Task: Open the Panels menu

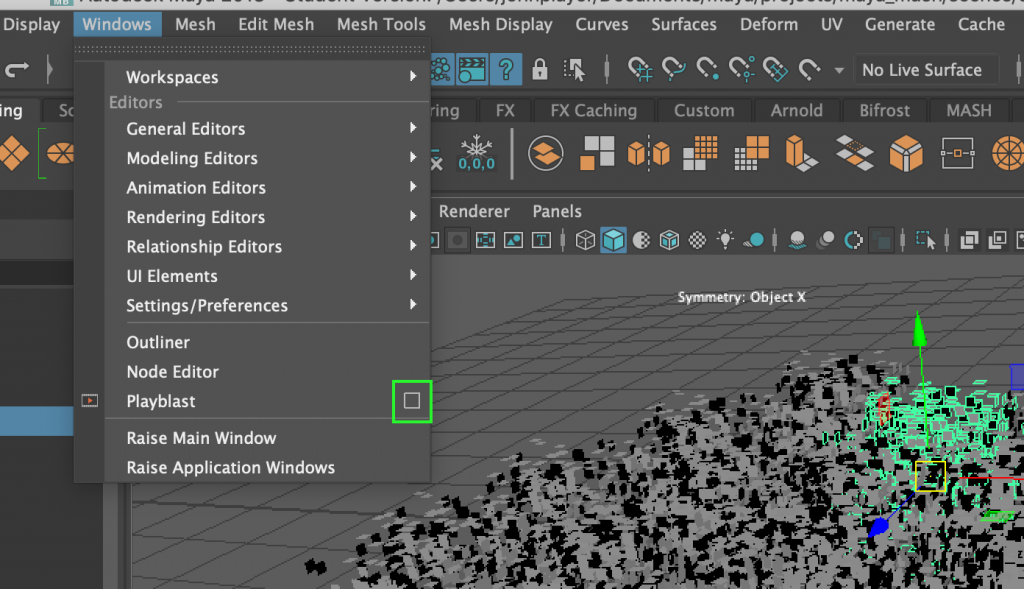Action: (557, 211)
